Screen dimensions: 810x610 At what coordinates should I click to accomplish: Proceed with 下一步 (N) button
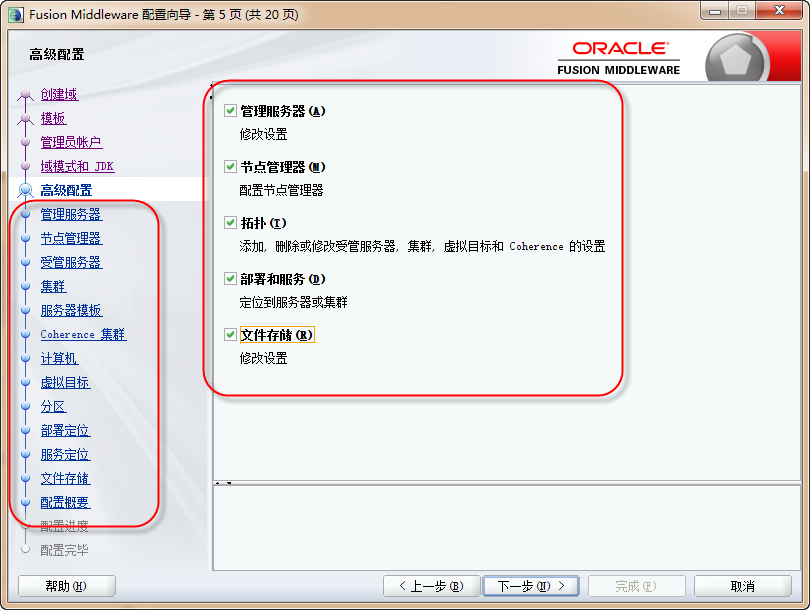531,586
